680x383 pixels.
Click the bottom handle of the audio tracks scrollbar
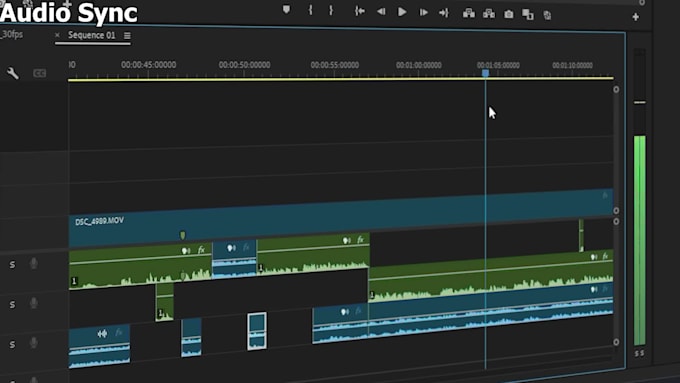click(616, 342)
